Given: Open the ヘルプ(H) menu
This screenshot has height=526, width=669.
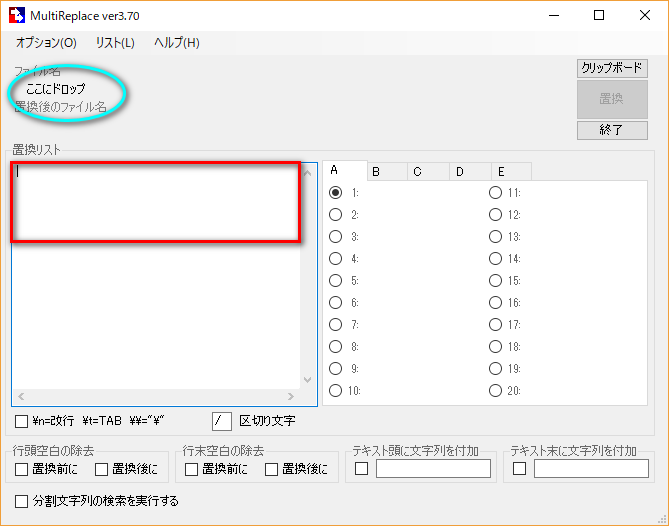Looking at the screenshot, I should coord(177,43).
